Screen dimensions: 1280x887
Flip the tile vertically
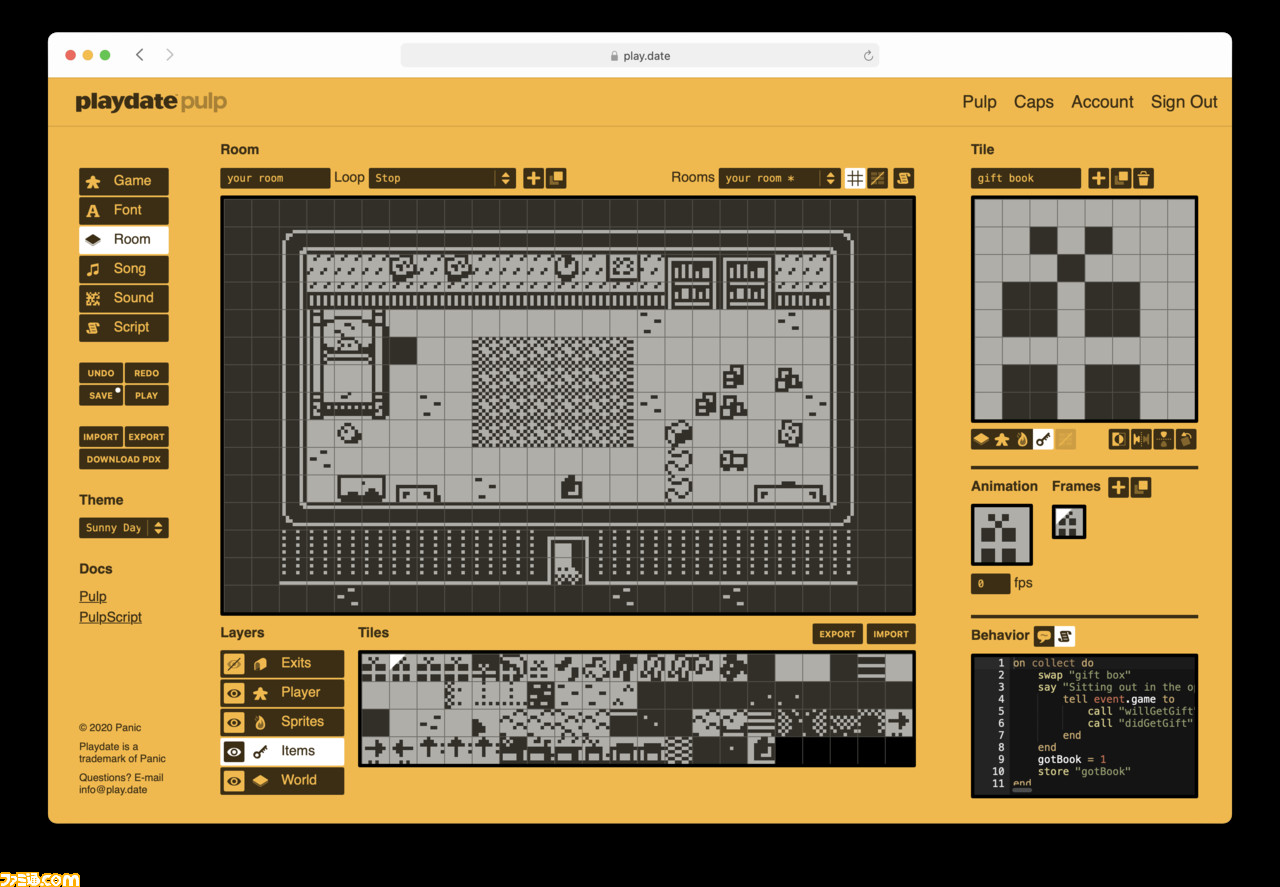click(x=1163, y=439)
